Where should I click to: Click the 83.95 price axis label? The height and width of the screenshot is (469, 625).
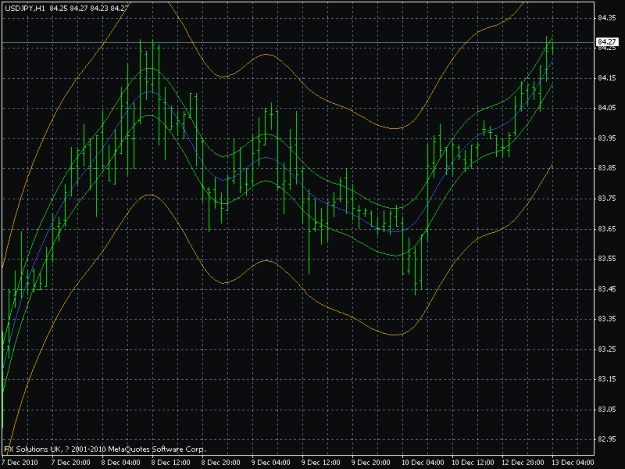coord(607,138)
